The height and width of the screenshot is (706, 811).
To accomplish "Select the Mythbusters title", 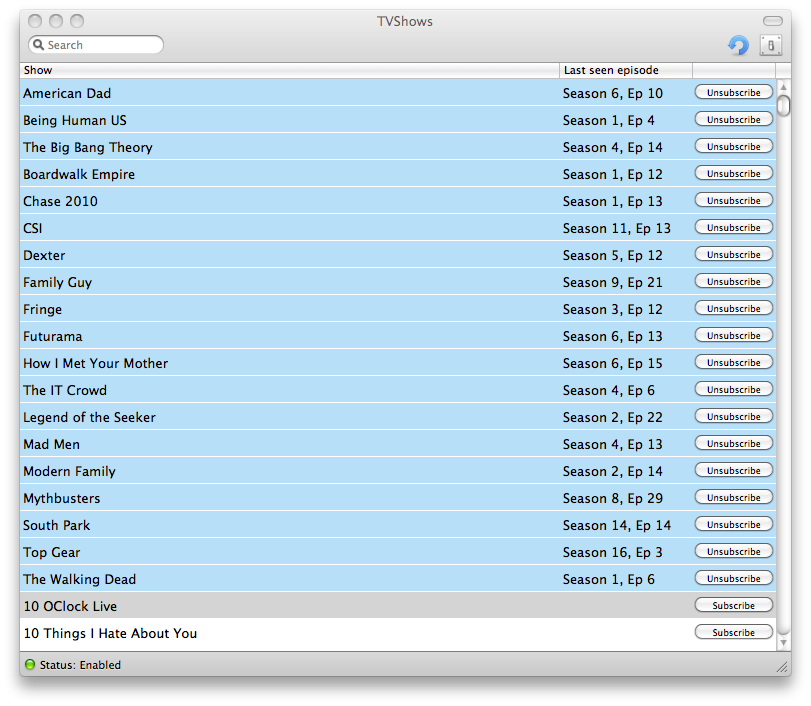I will (x=62, y=498).
